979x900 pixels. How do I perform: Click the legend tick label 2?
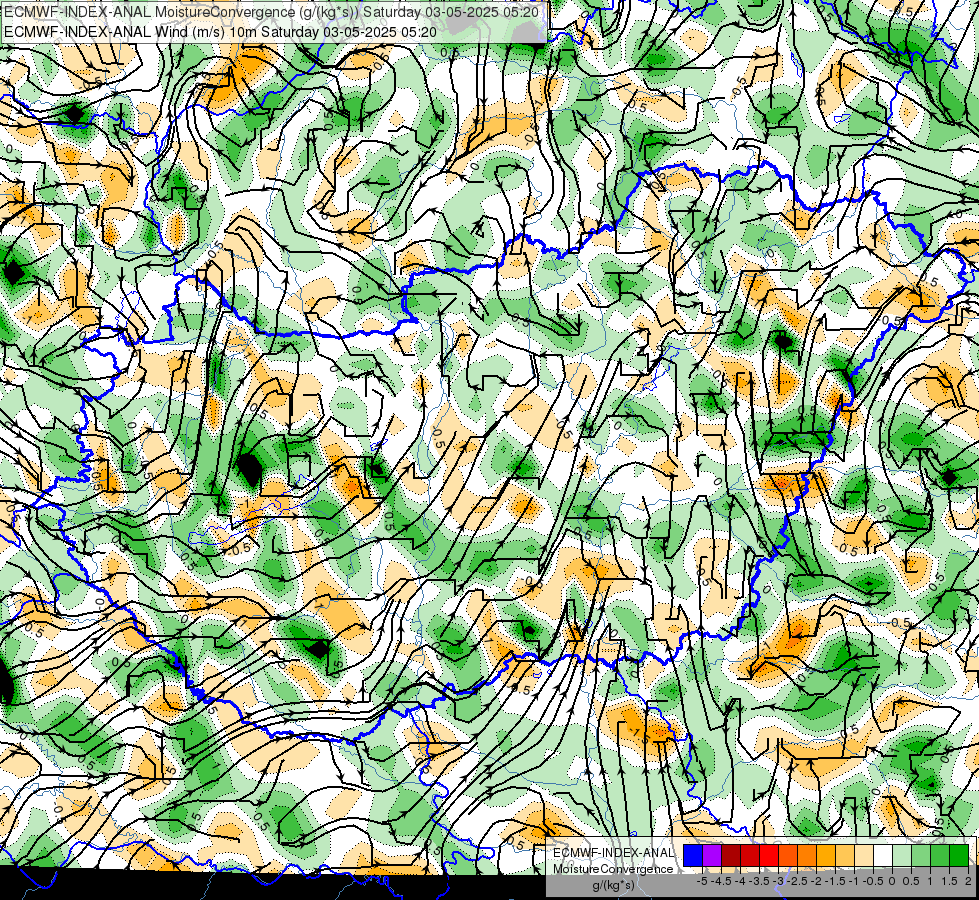(x=968, y=881)
